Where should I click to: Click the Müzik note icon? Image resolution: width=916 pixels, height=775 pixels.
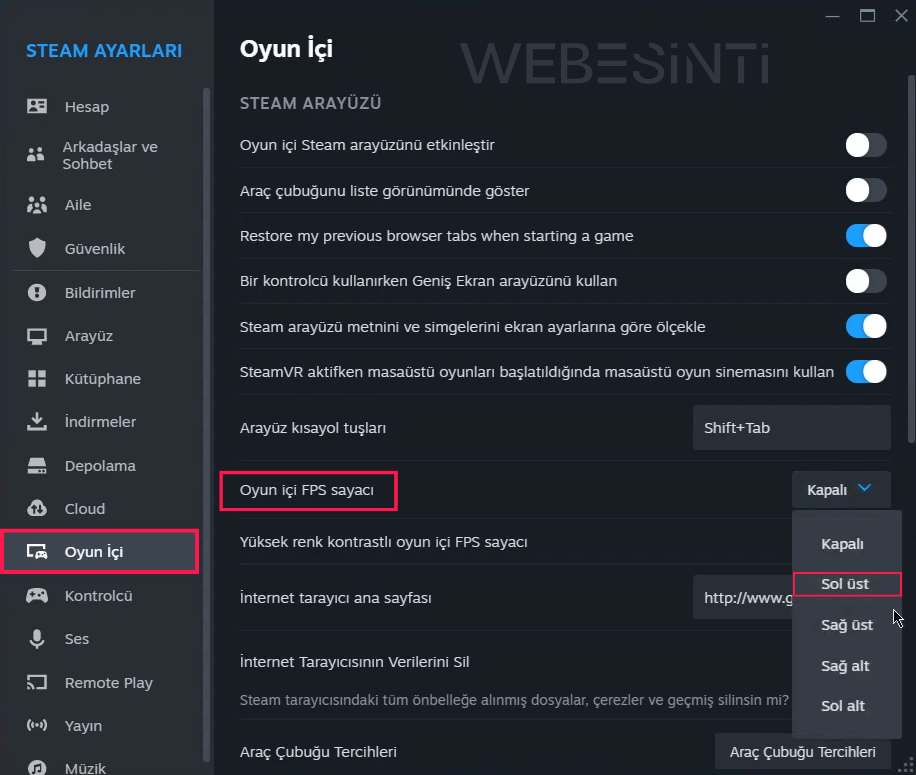[x=37, y=767]
